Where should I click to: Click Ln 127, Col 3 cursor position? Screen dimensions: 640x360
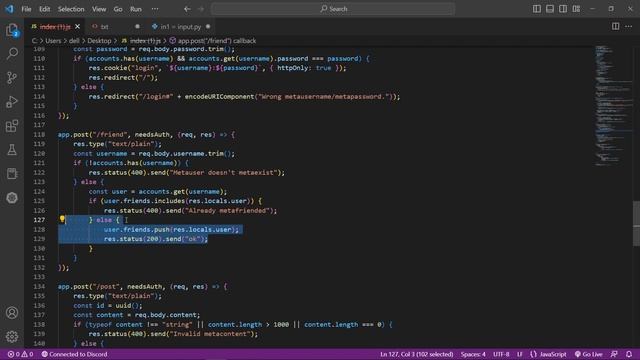416,354
